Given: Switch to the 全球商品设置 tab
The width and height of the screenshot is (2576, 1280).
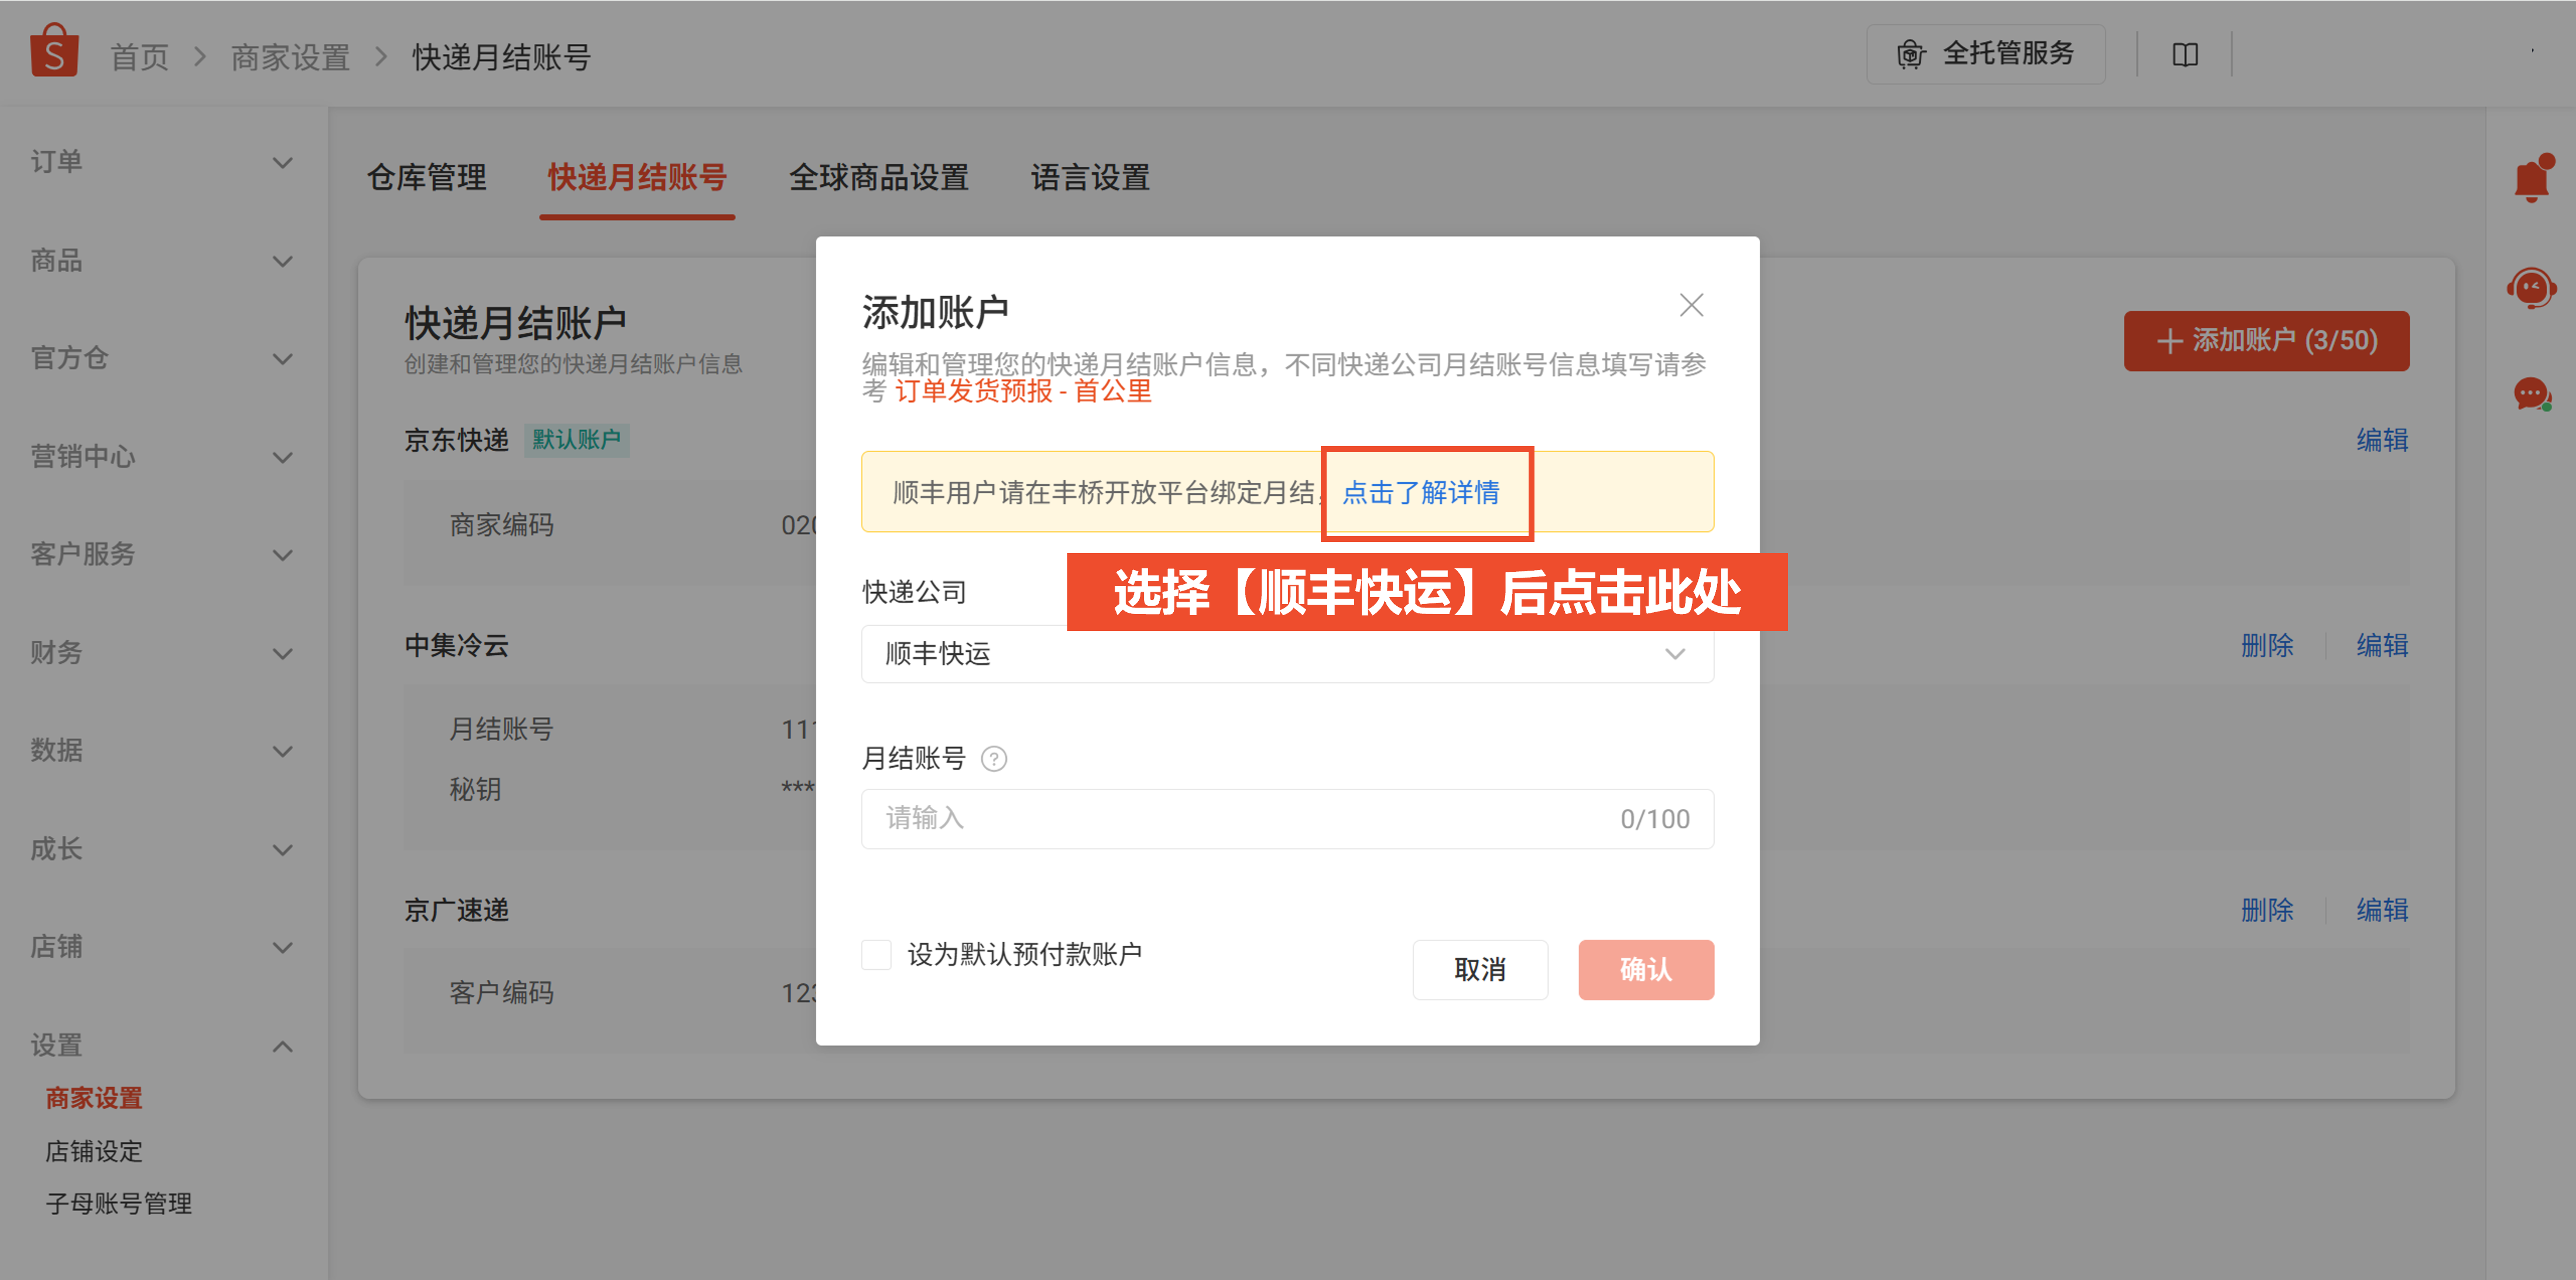Looking at the screenshot, I should click(x=879, y=178).
